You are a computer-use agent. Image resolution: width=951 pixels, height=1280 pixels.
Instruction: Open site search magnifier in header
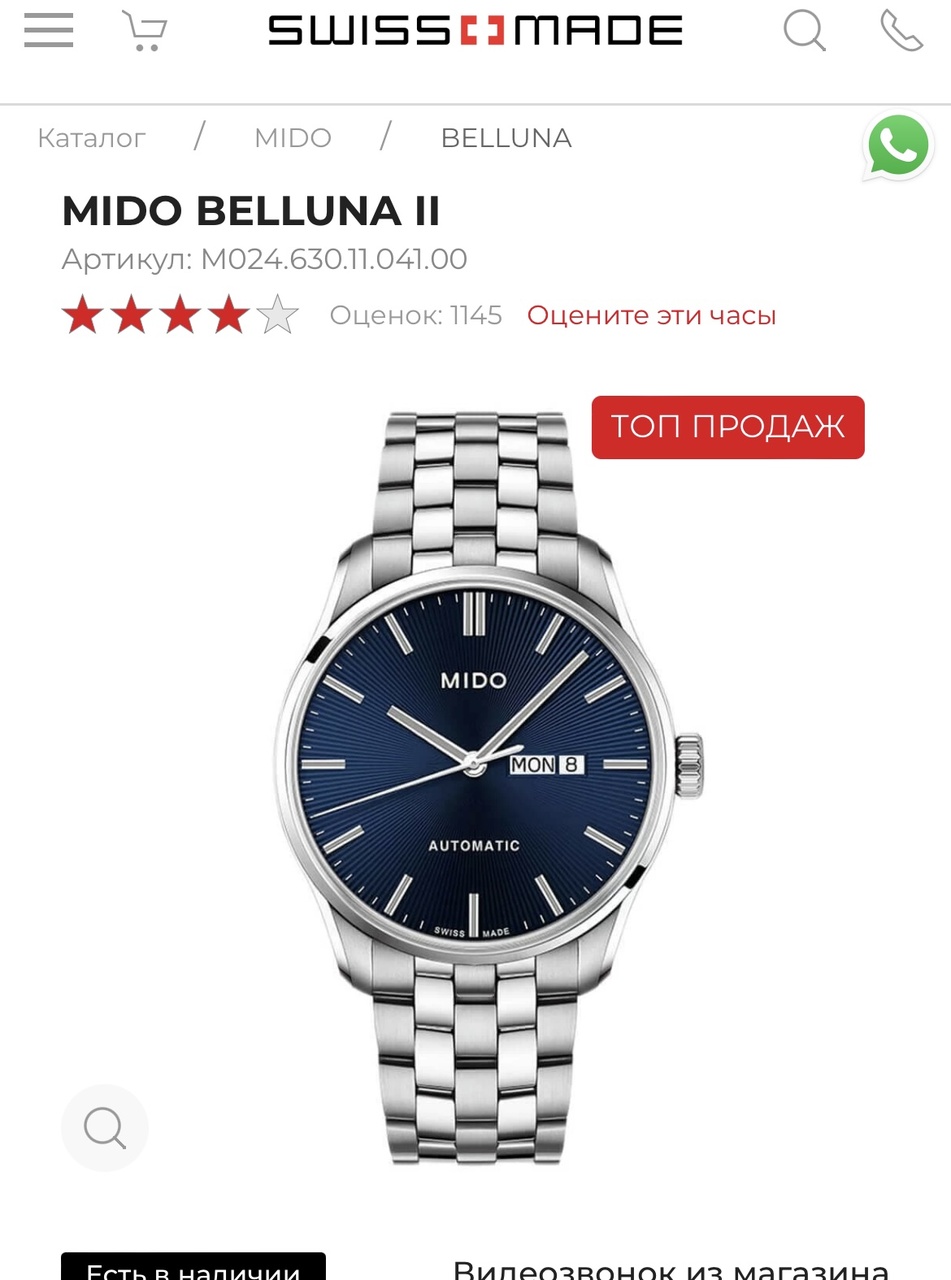pyautogui.click(x=805, y=30)
